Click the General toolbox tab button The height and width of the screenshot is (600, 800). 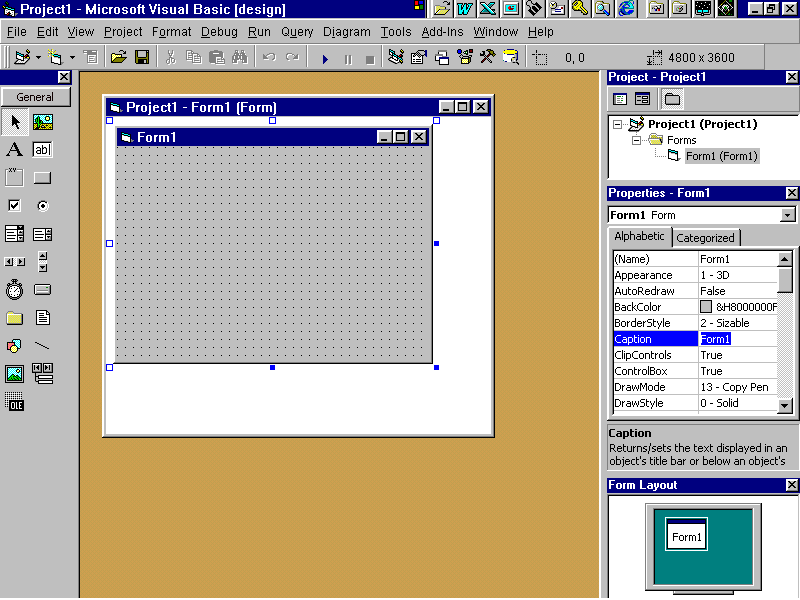(35, 97)
